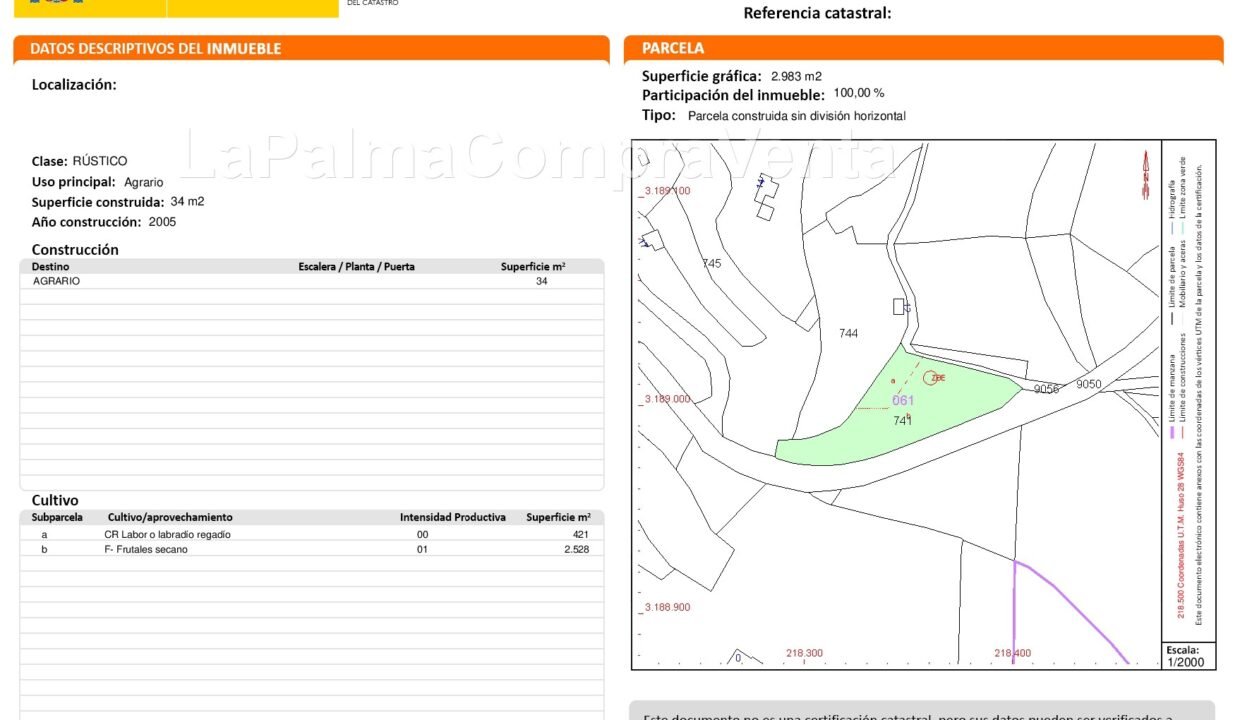1240x720 pixels.
Task: Click the '3.189.100' coordinate label
Action: [x=667, y=190]
